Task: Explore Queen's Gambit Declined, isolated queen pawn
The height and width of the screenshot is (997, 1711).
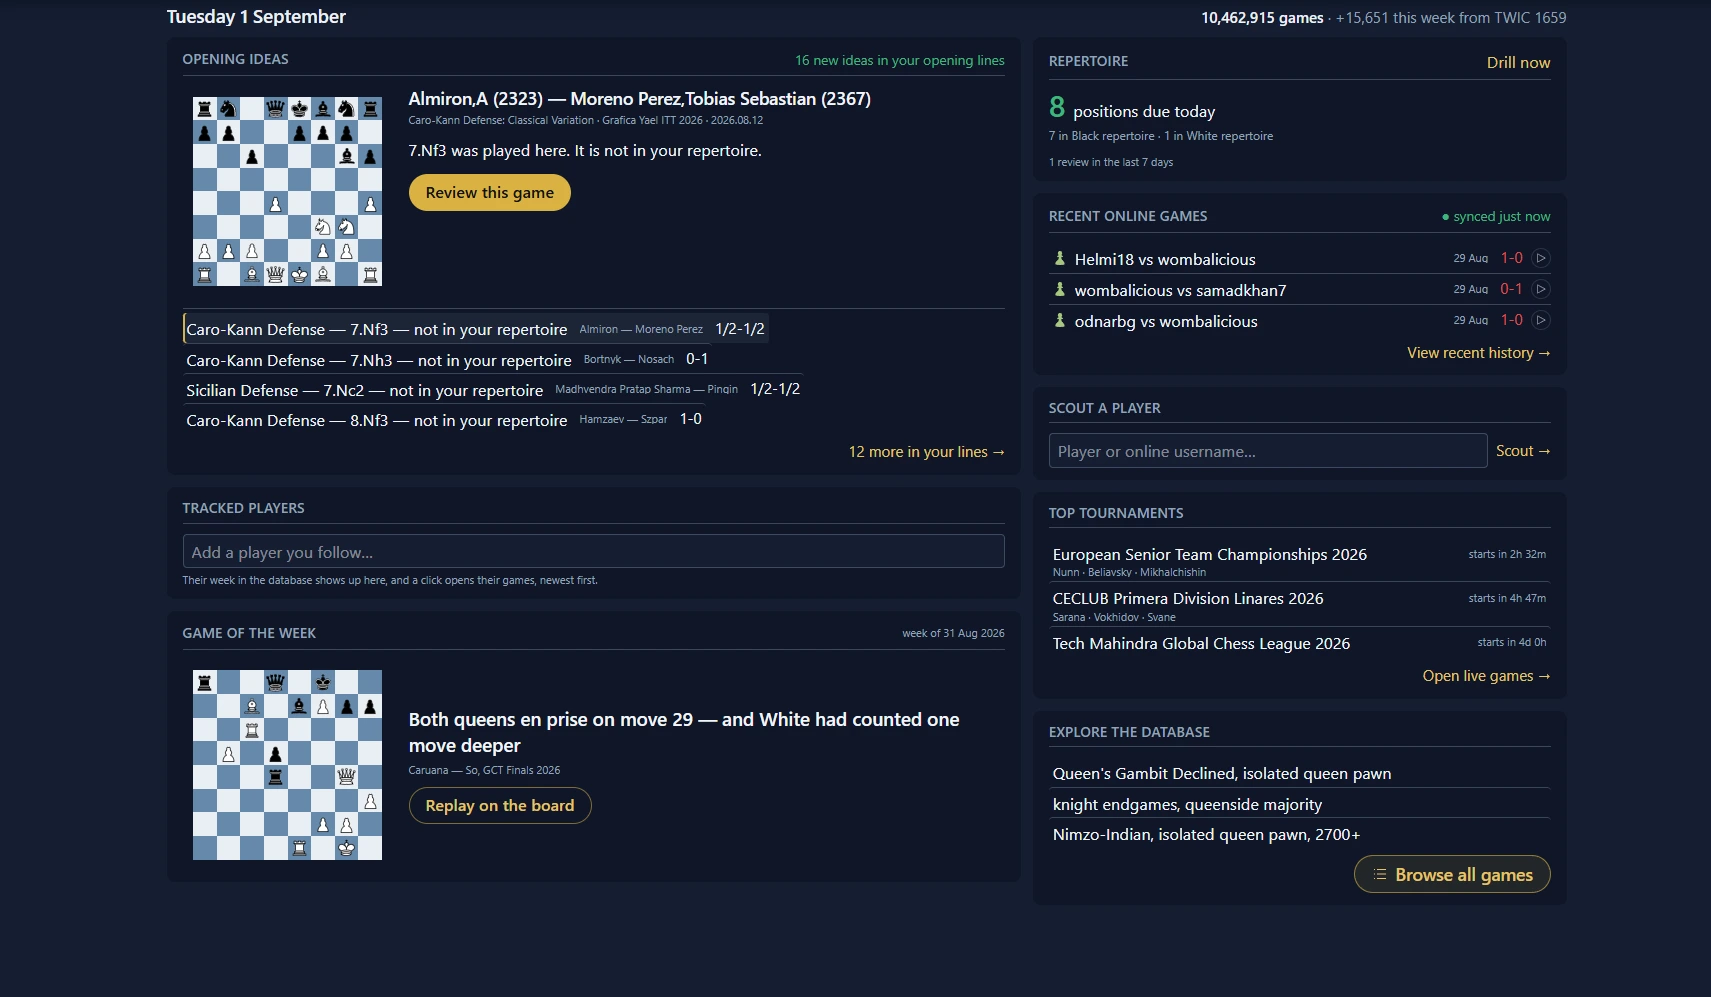Action: (1299, 773)
